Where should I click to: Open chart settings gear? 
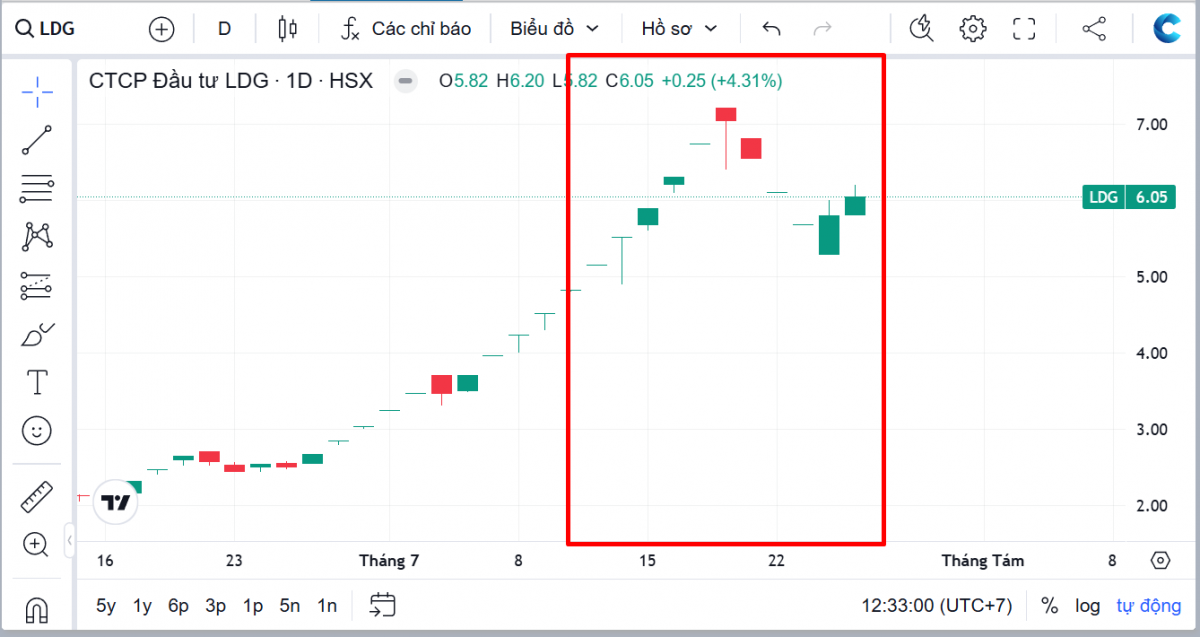(x=972, y=28)
